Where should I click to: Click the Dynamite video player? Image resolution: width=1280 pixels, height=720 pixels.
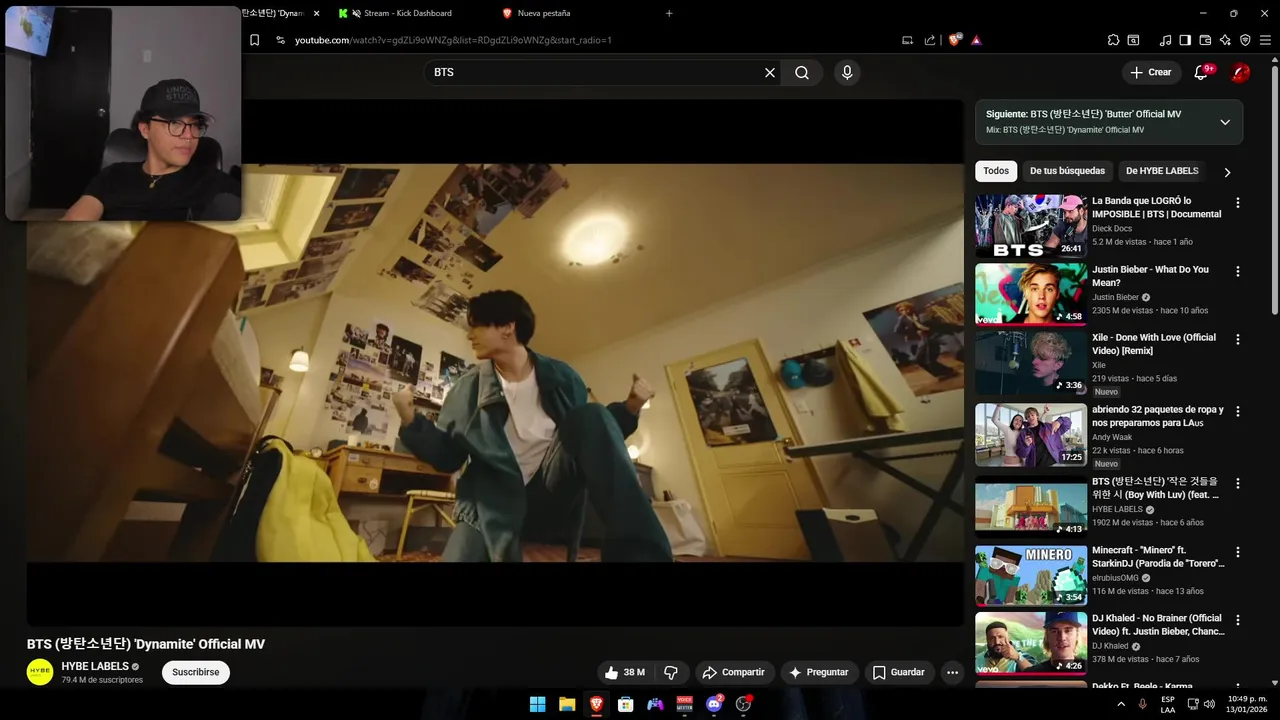495,363
